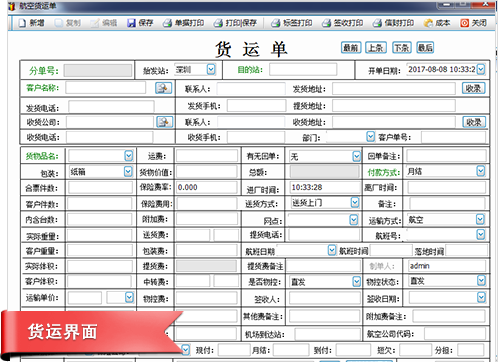The width and height of the screenshot is (498, 362).
Task: Expand the 有无回单 dropdown
Action: (x=357, y=156)
